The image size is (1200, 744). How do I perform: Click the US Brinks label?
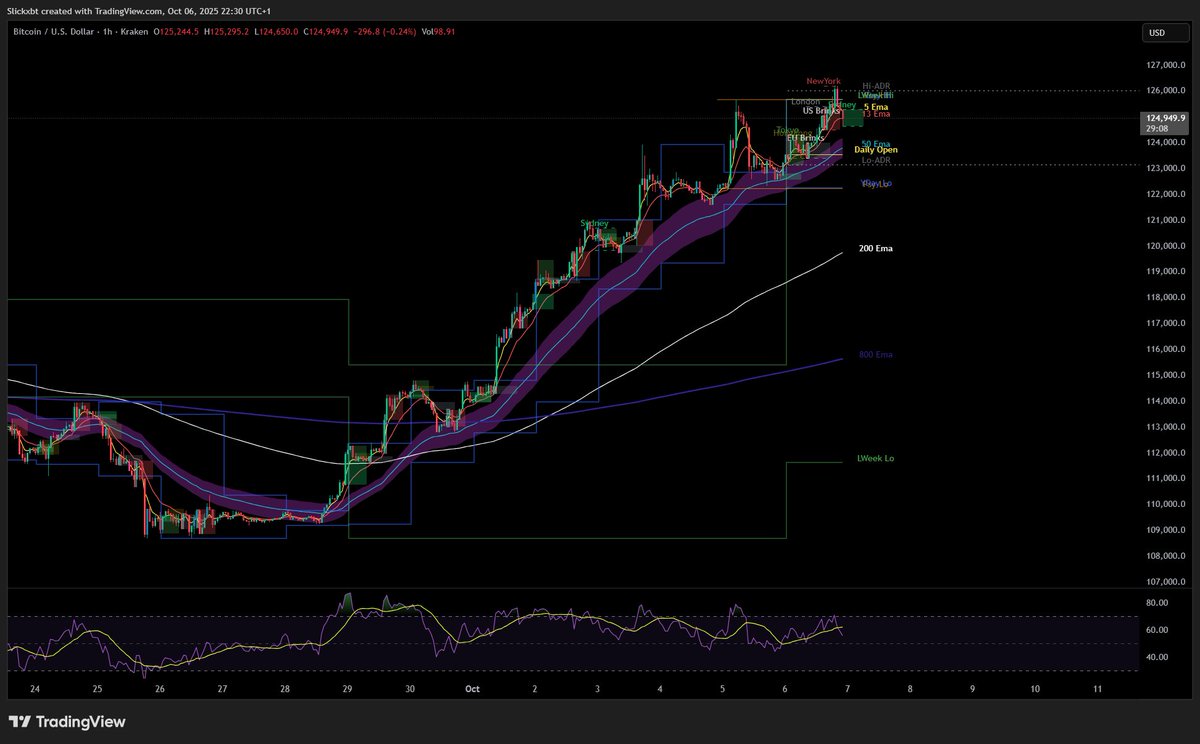coord(820,110)
